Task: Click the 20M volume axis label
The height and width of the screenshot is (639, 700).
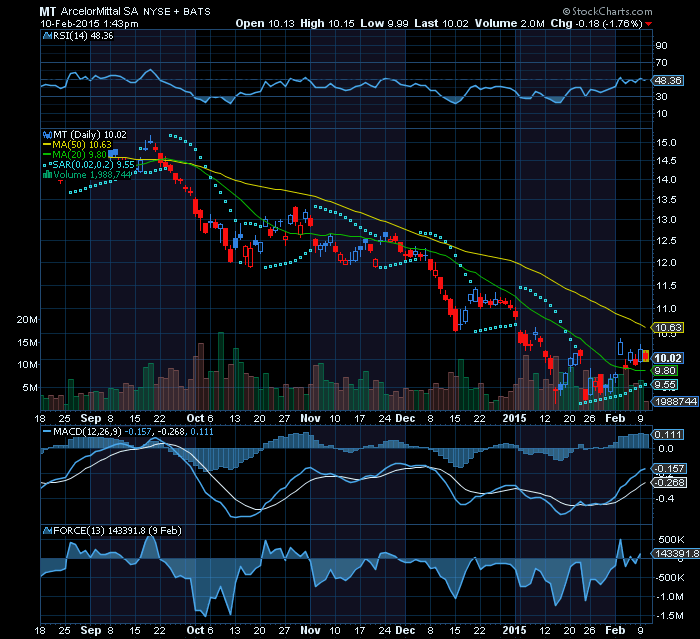Action: pos(27,319)
